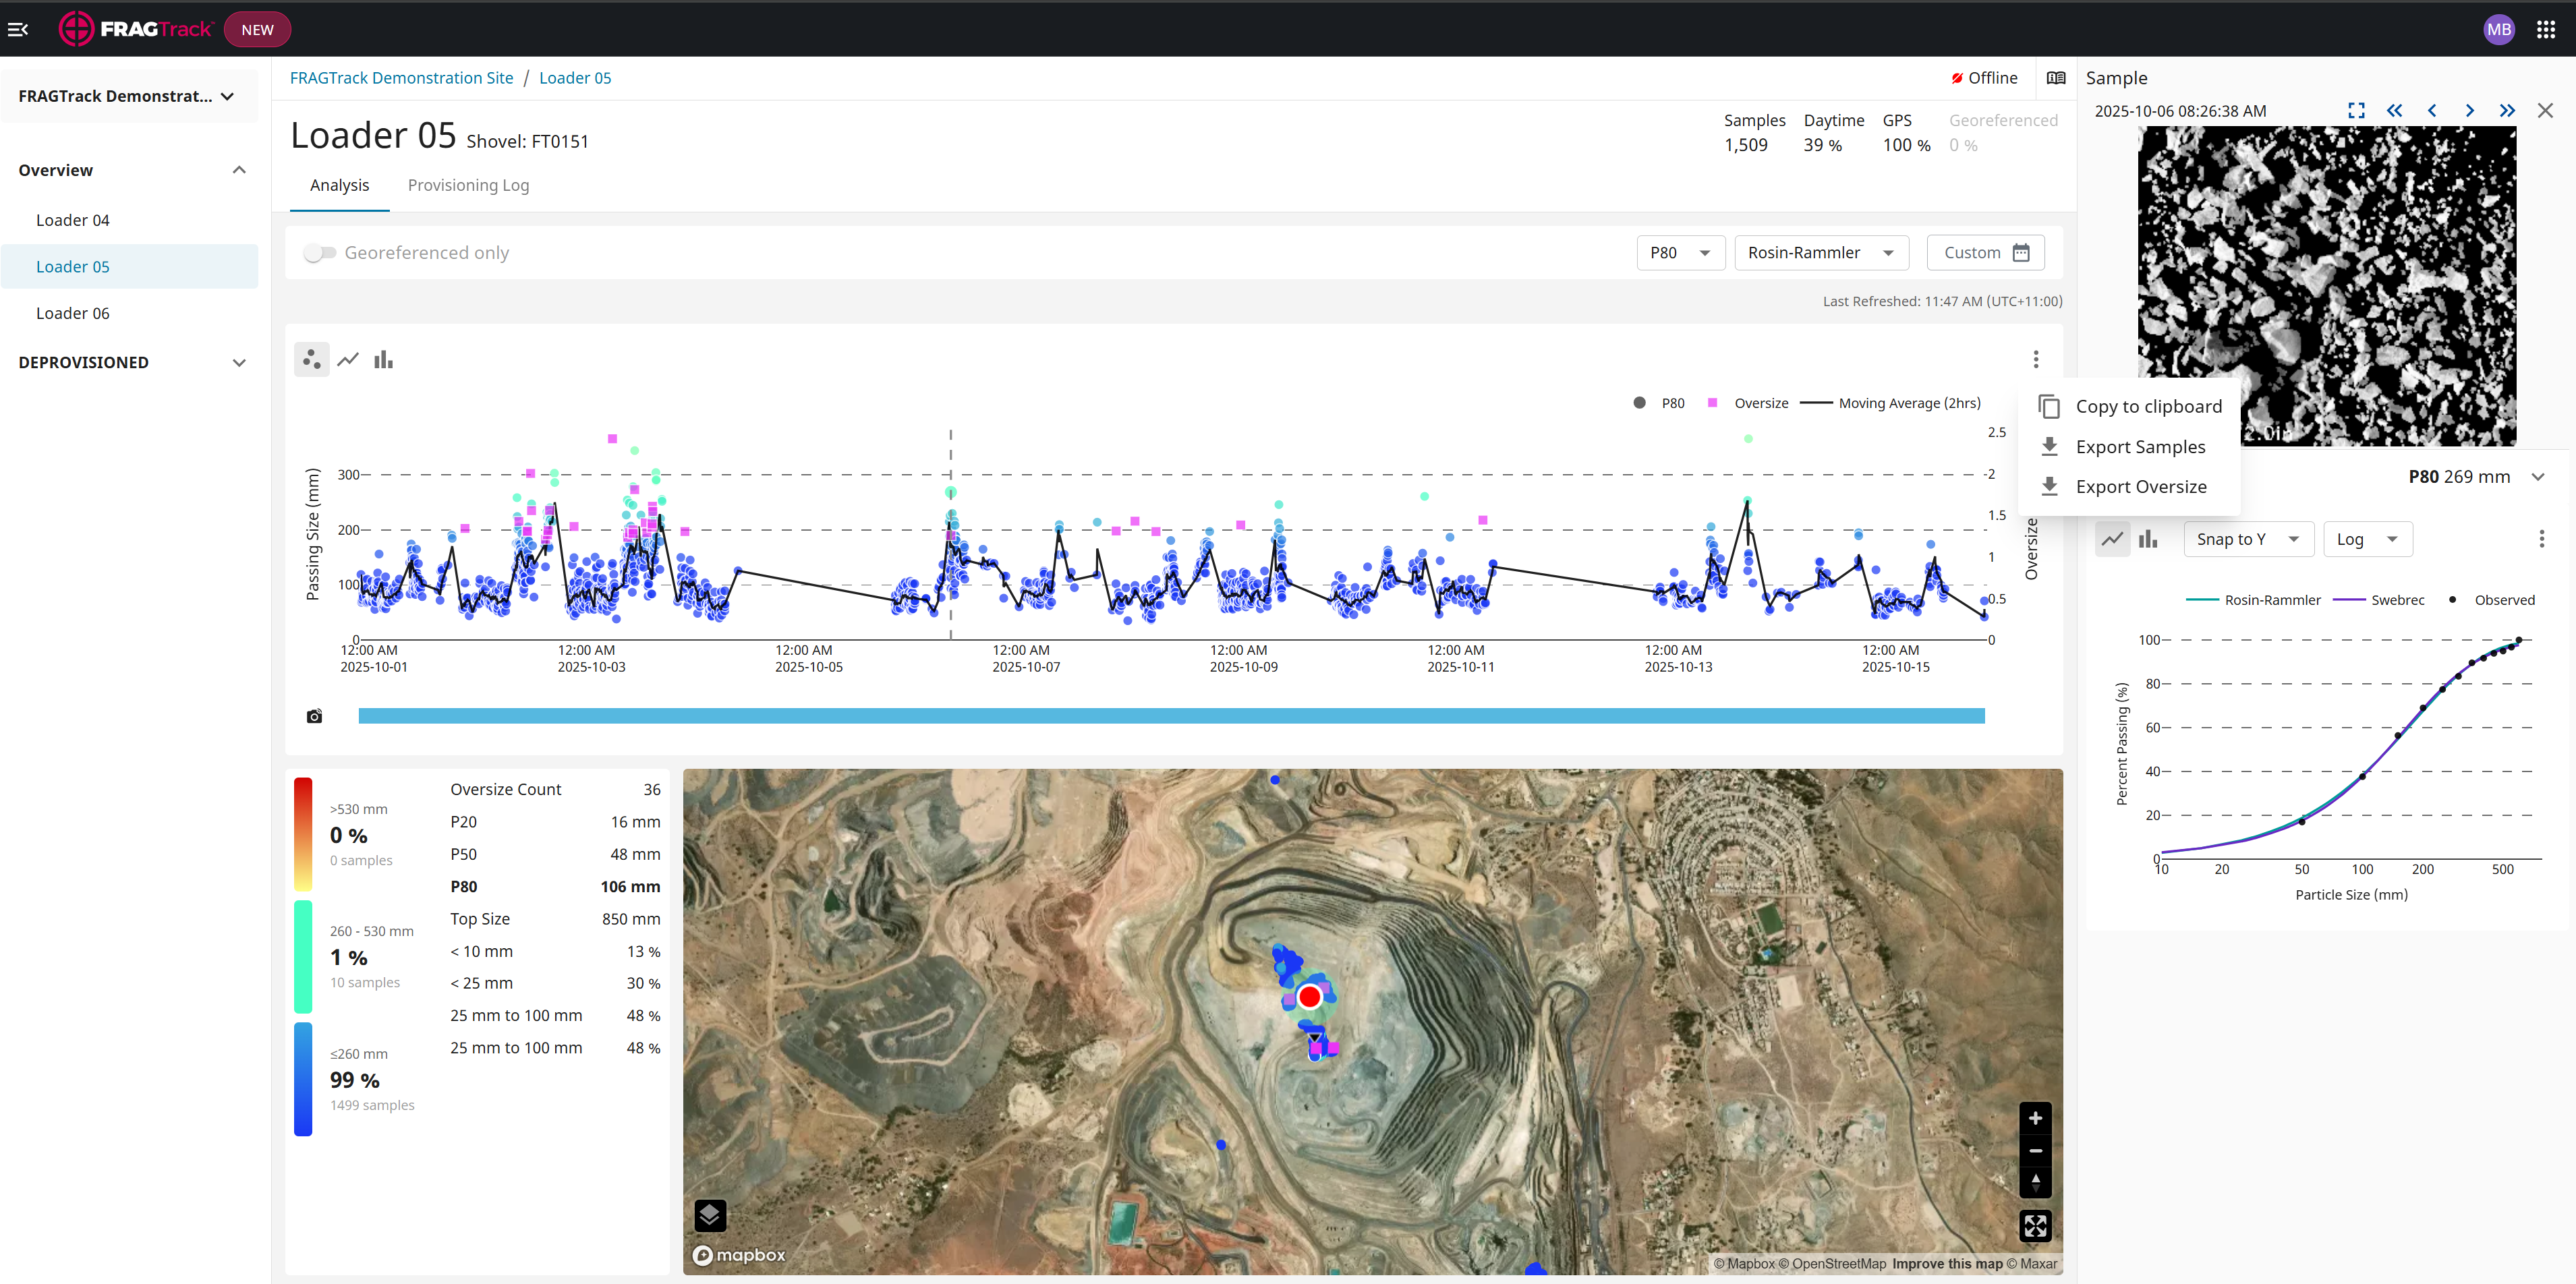
Task: Toggle the Georeferenced only switch
Action: (320, 253)
